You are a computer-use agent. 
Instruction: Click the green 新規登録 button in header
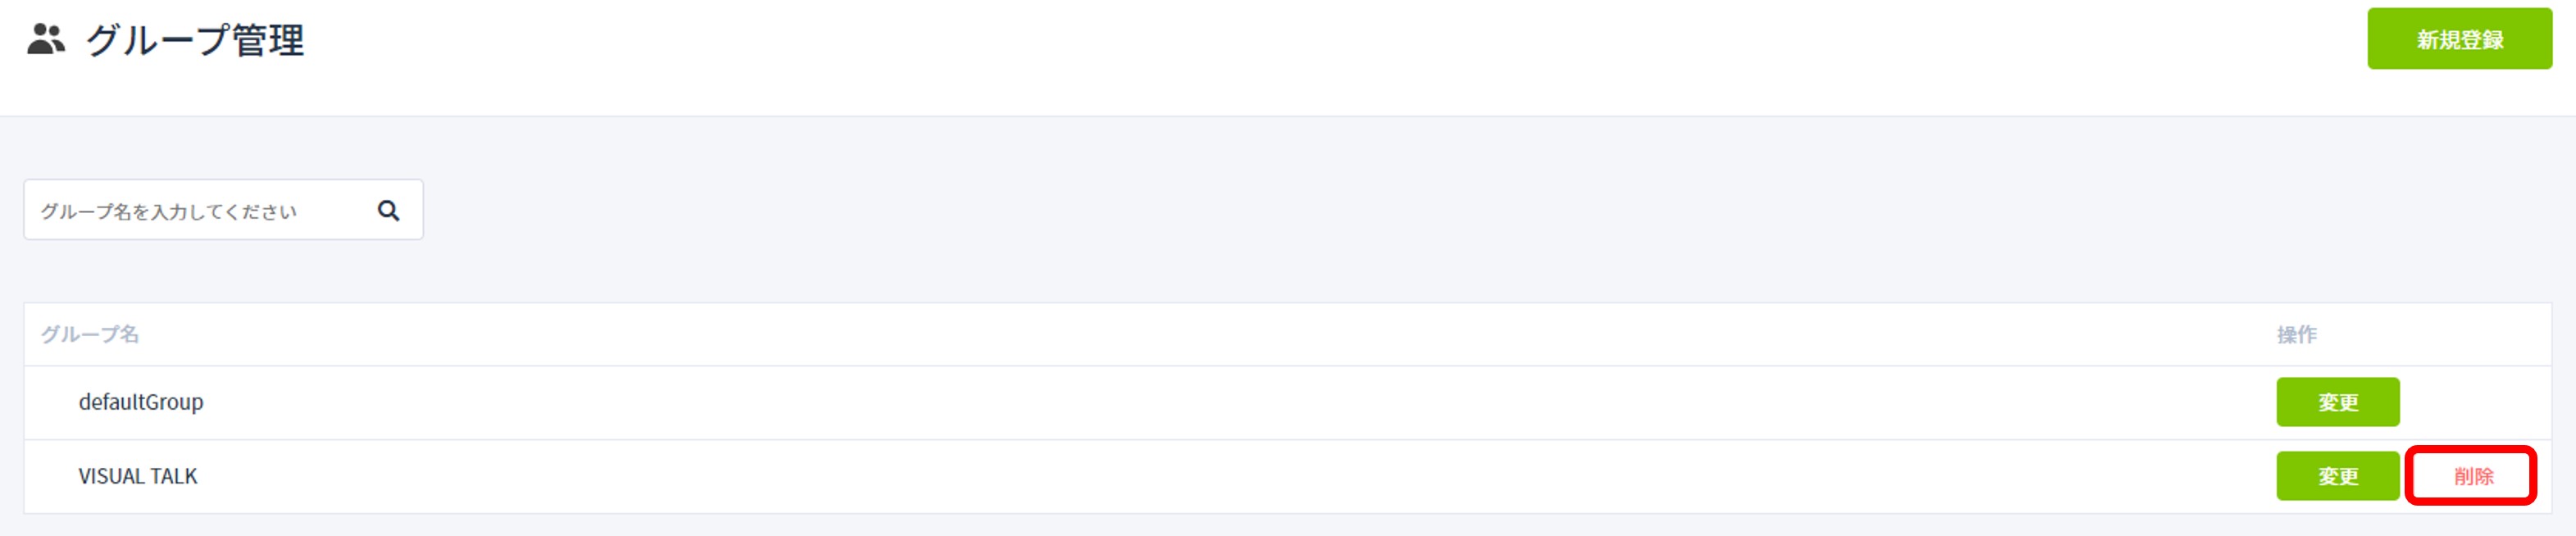[2459, 39]
